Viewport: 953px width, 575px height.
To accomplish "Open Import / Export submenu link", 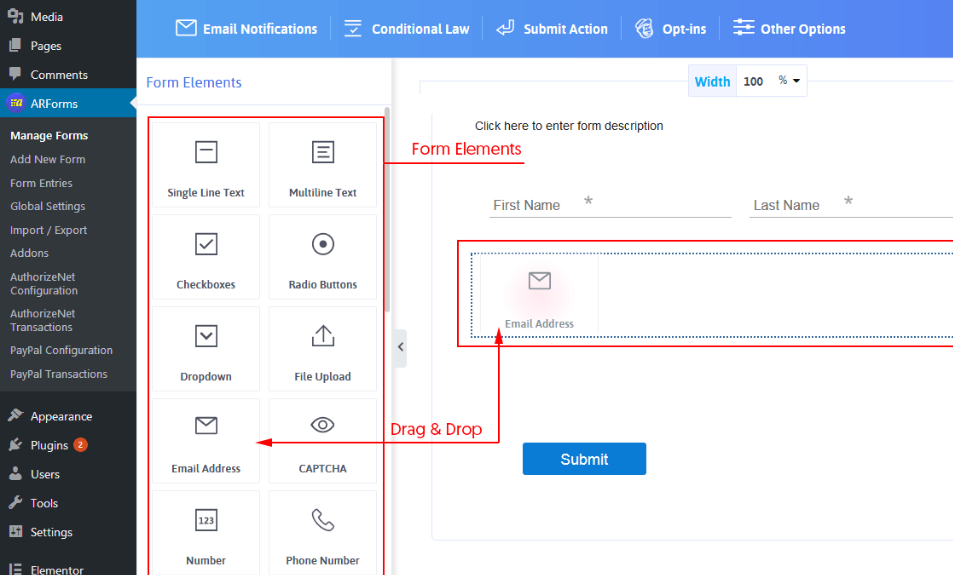I will (49, 230).
